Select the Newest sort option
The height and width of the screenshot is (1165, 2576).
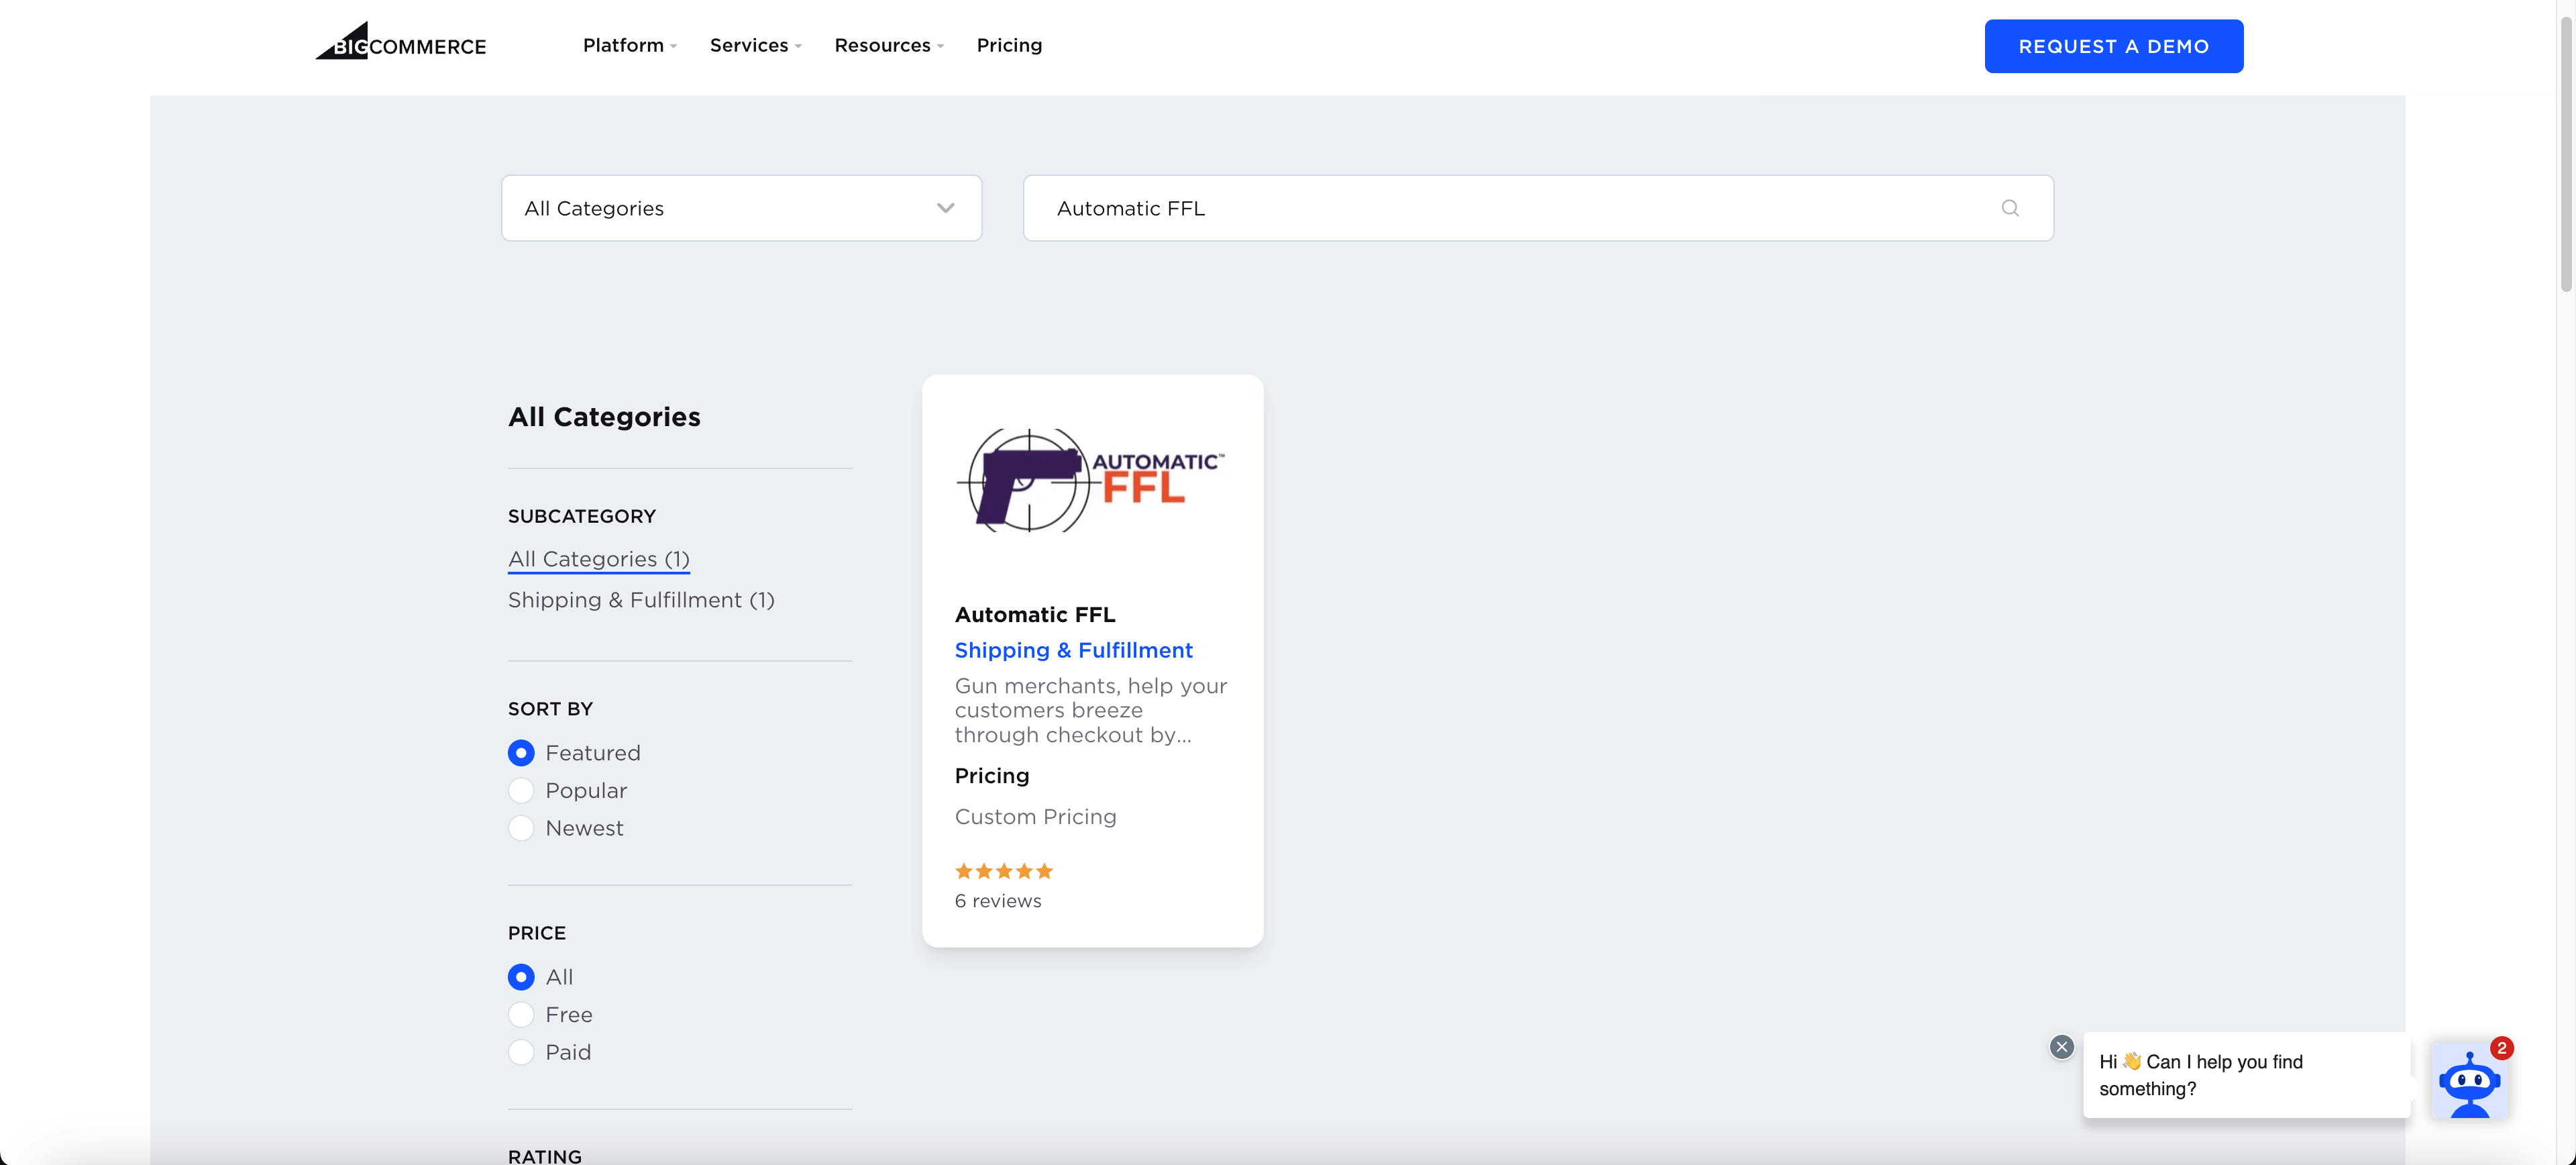(x=521, y=828)
